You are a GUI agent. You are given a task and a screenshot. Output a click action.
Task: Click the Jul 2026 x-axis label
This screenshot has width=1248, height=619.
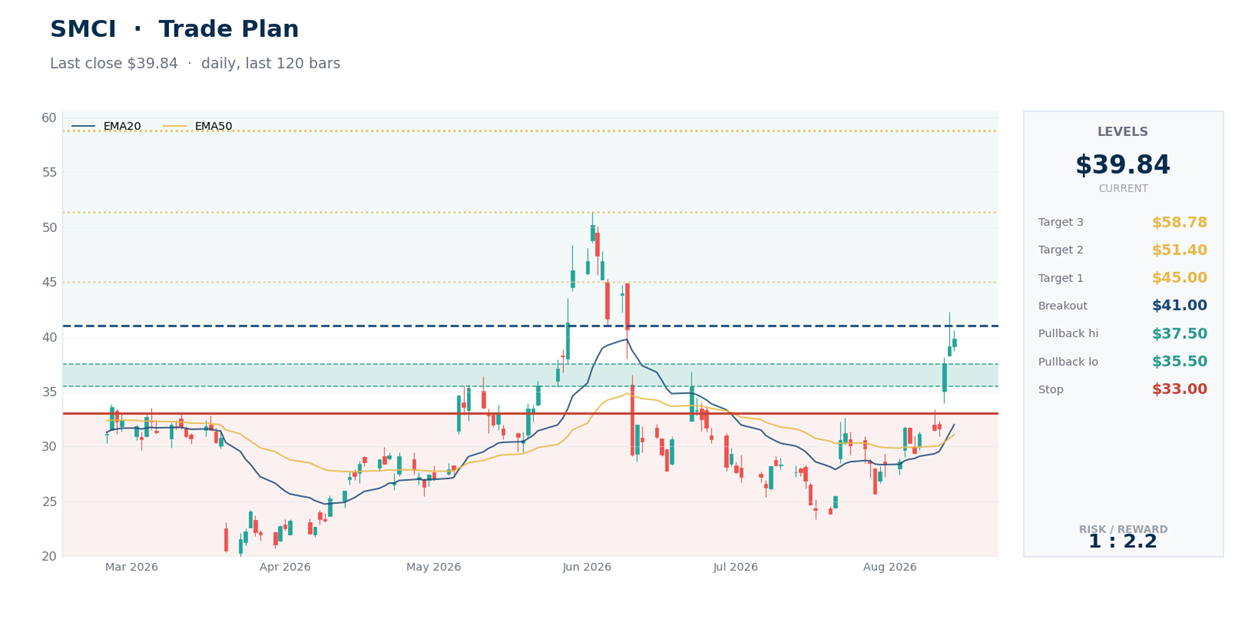736,567
